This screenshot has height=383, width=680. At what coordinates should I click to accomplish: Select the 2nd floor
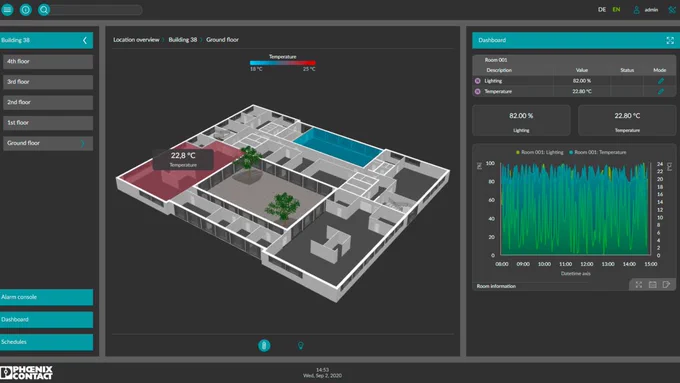coord(48,102)
